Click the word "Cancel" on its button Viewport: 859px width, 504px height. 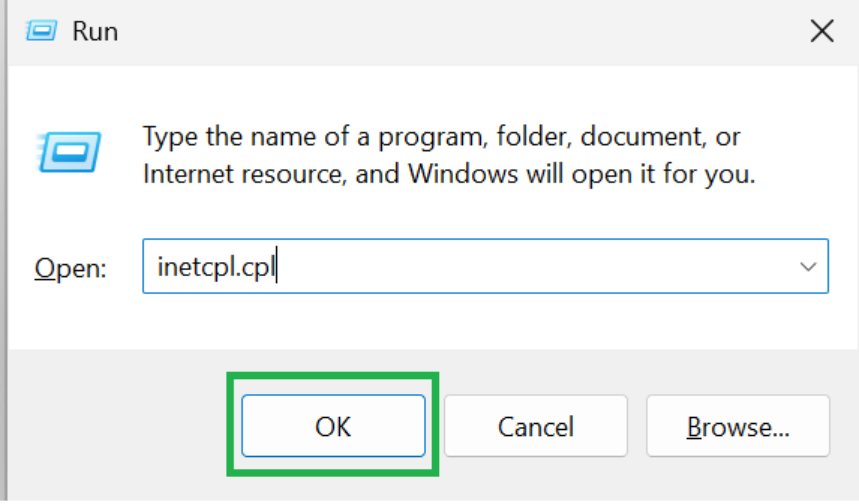click(535, 426)
